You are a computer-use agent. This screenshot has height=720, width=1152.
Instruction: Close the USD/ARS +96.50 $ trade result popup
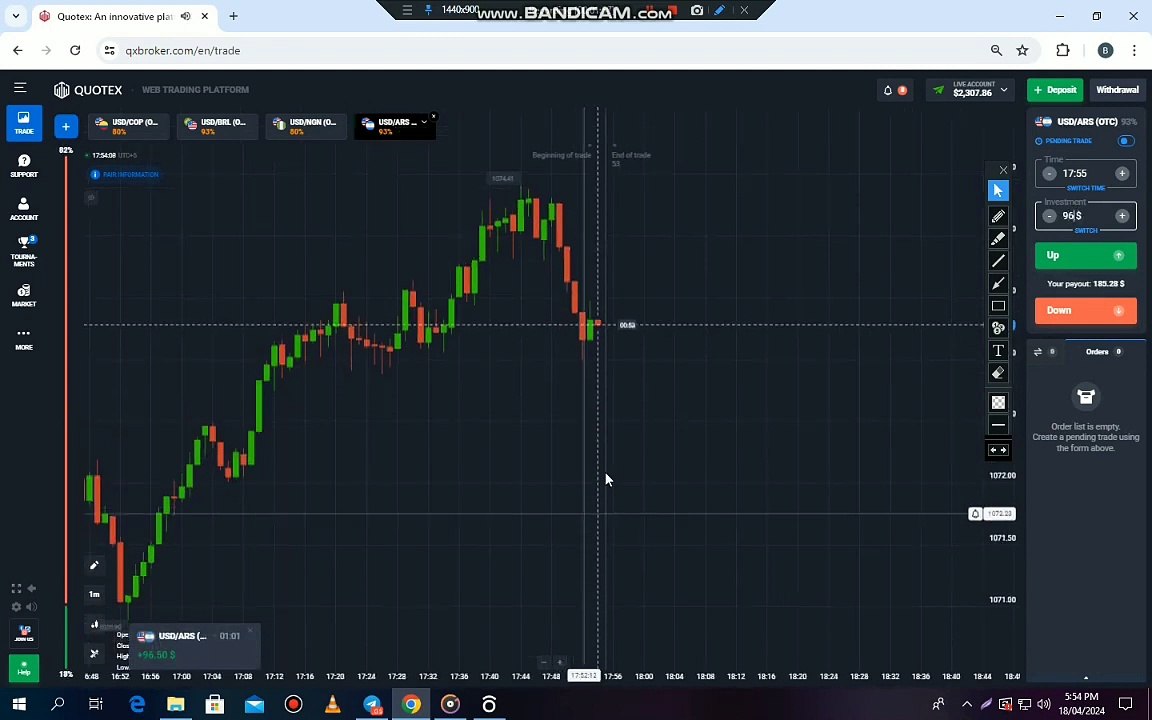coord(250,630)
